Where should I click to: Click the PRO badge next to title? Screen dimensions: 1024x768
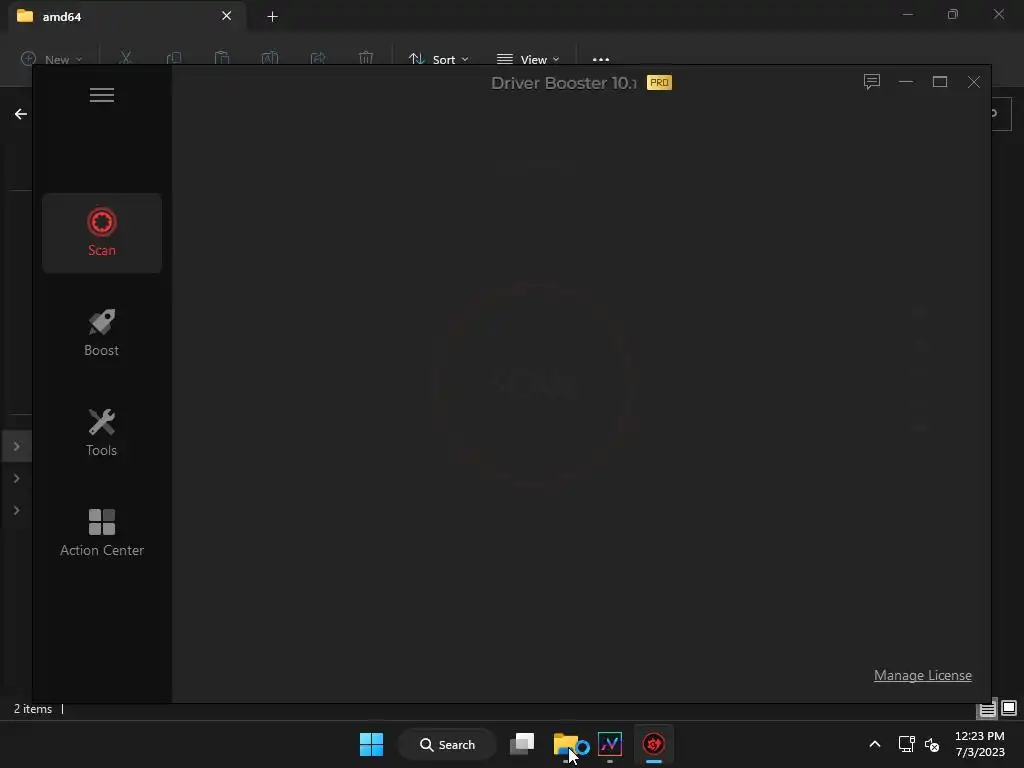point(659,83)
